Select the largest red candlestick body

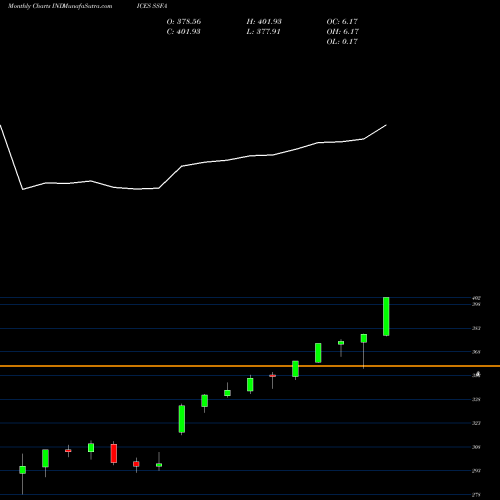click(x=114, y=453)
